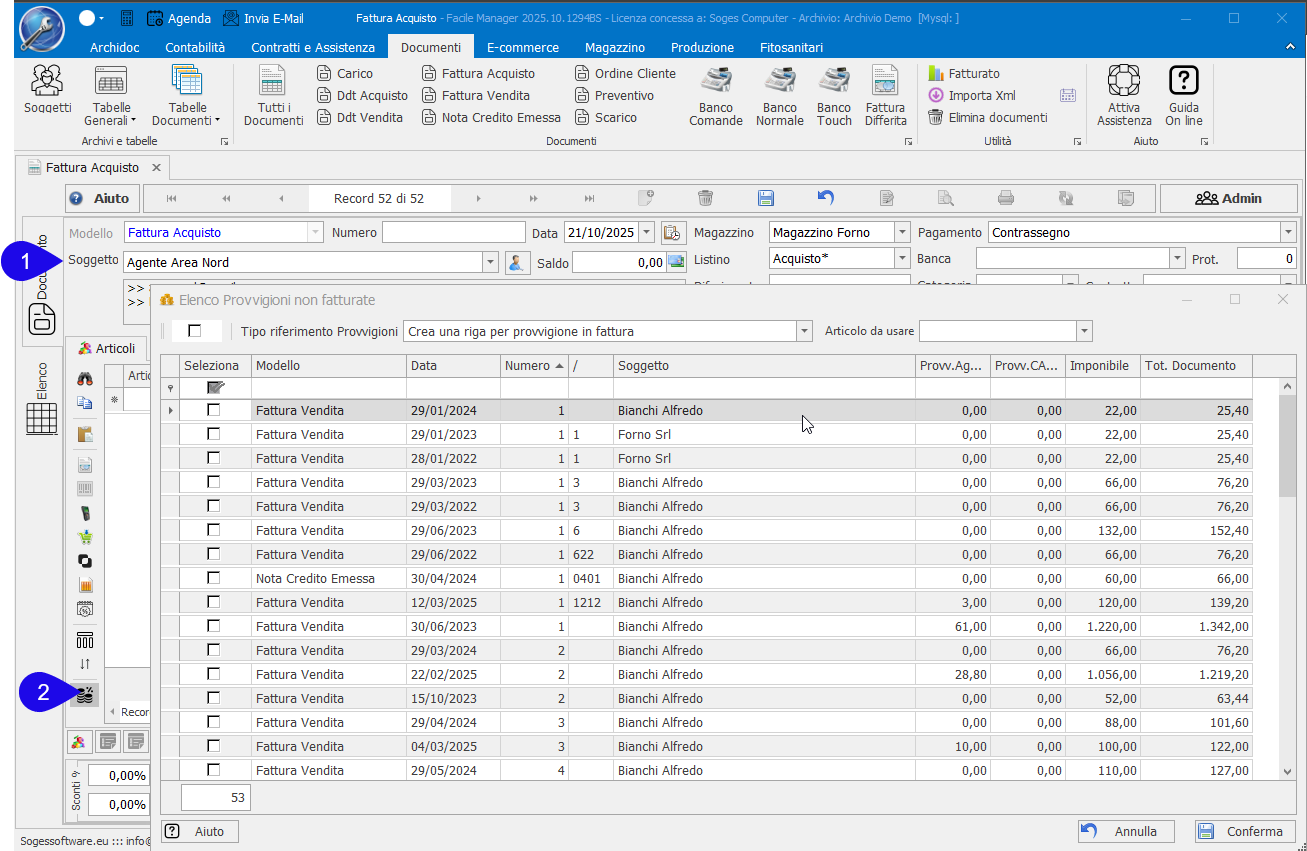Click the save floppy disk toolbar icon
The image size is (1307, 851).
click(x=766, y=198)
